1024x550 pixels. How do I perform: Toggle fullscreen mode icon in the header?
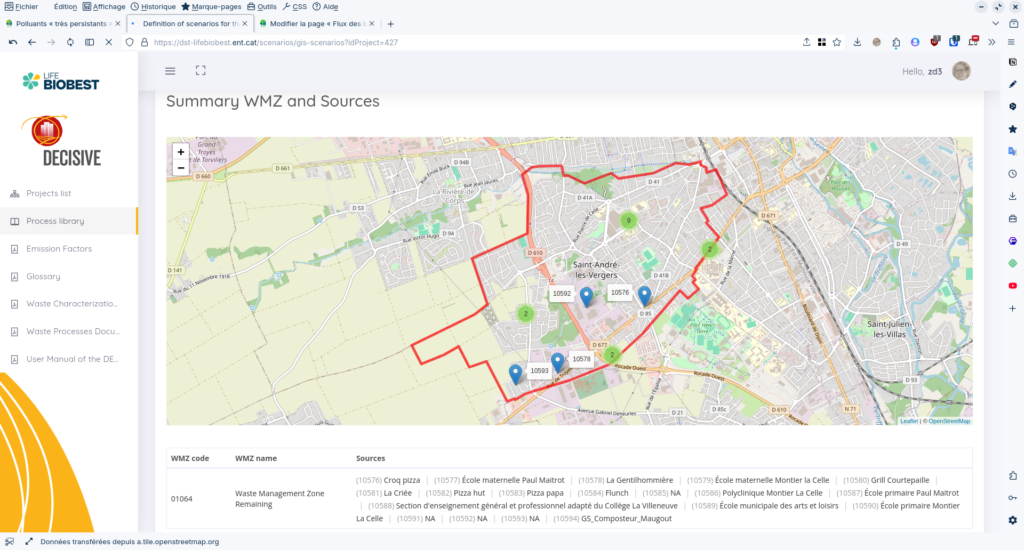point(200,71)
